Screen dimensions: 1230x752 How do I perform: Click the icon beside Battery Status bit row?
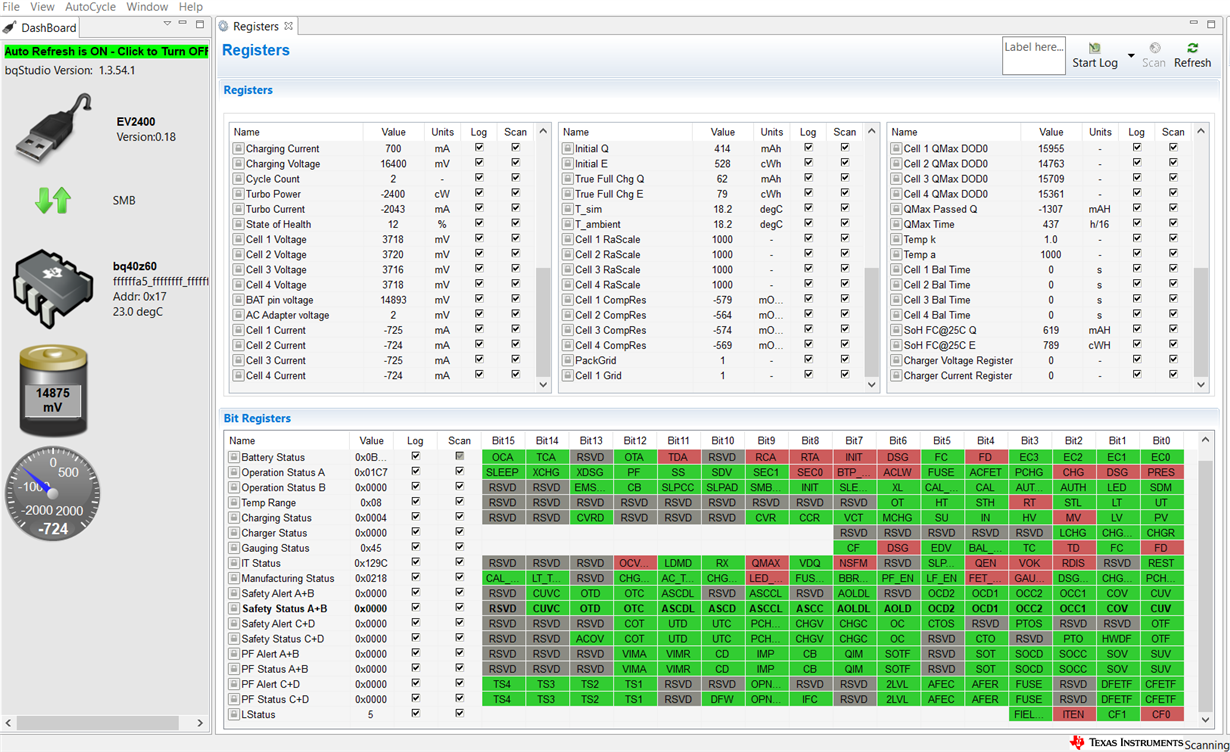234,457
